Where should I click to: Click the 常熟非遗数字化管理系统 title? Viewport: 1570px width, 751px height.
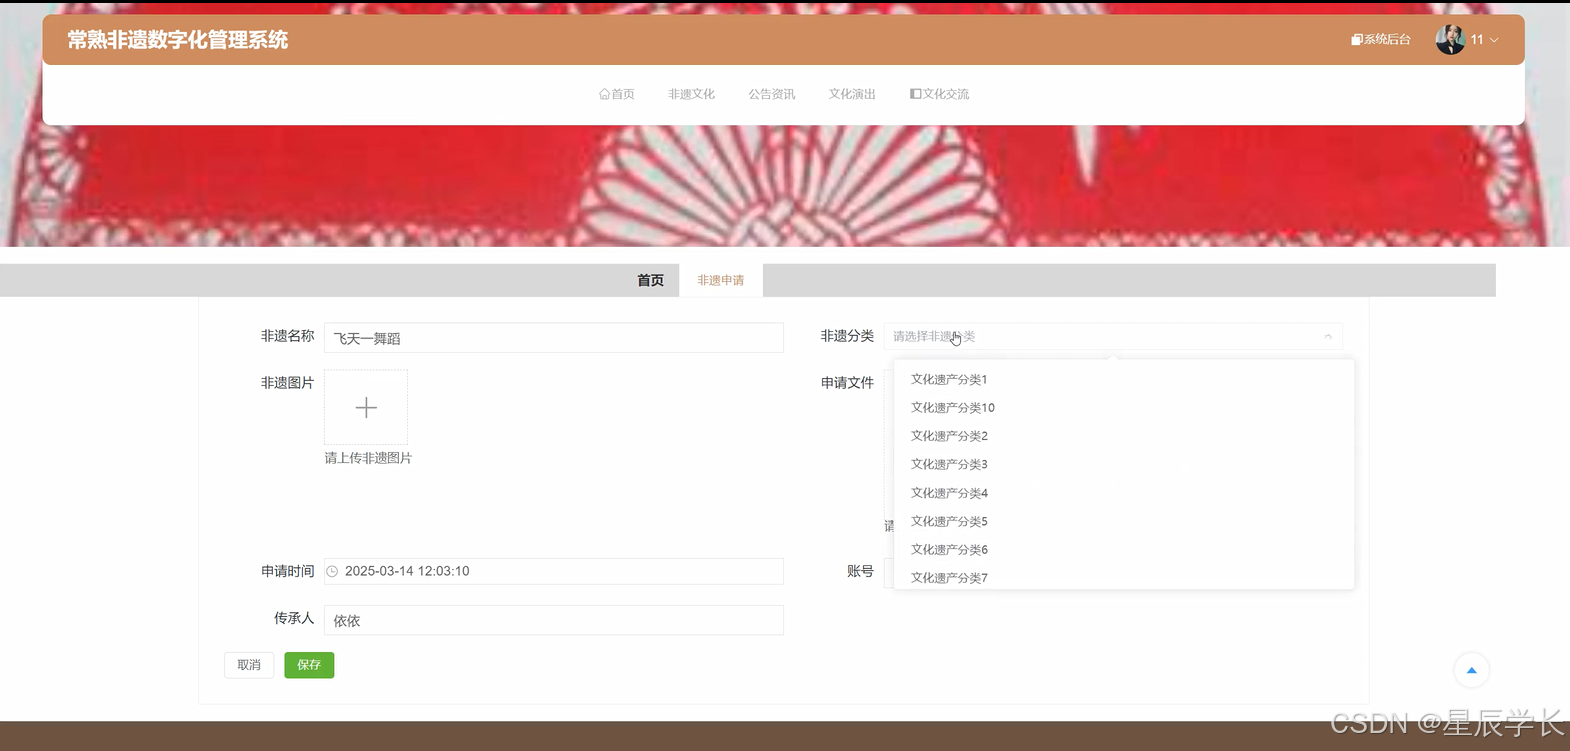pyautogui.click(x=177, y=40)
